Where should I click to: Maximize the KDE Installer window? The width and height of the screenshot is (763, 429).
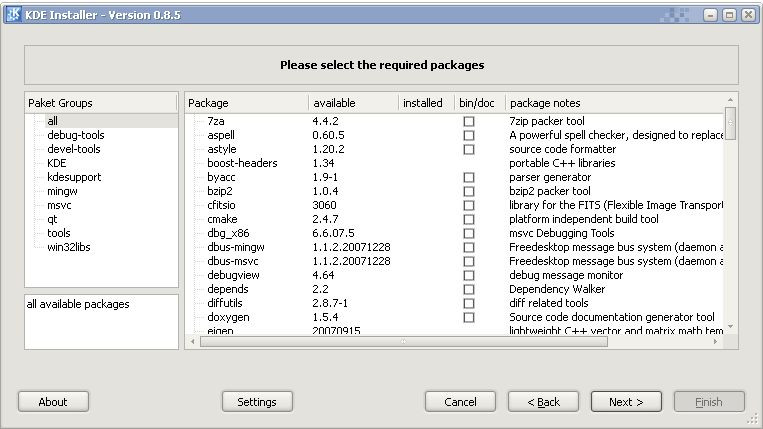pyautogui.click(x=729, y=15)
